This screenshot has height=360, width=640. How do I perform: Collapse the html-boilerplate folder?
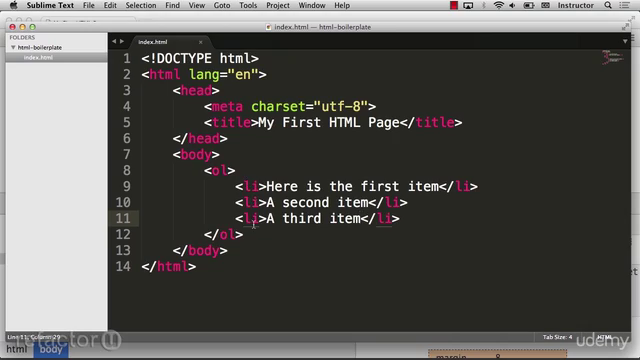point(13,47)
